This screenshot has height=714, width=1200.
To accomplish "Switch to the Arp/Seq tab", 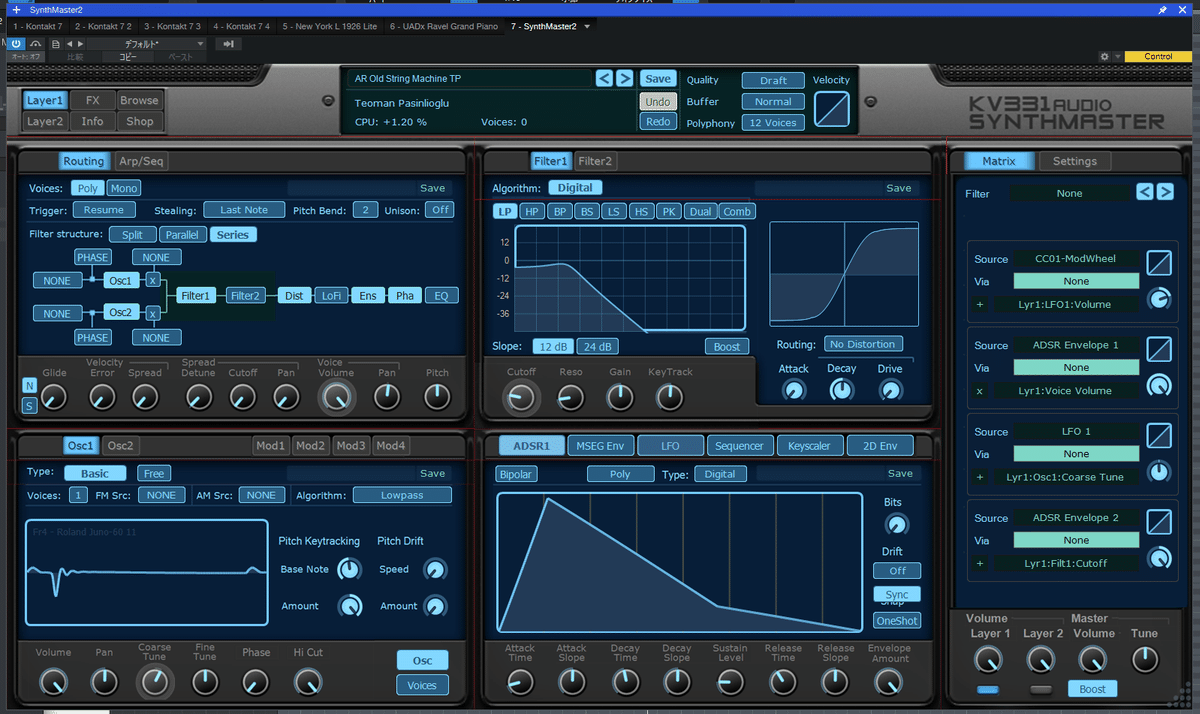I will [x=141, y=161].
